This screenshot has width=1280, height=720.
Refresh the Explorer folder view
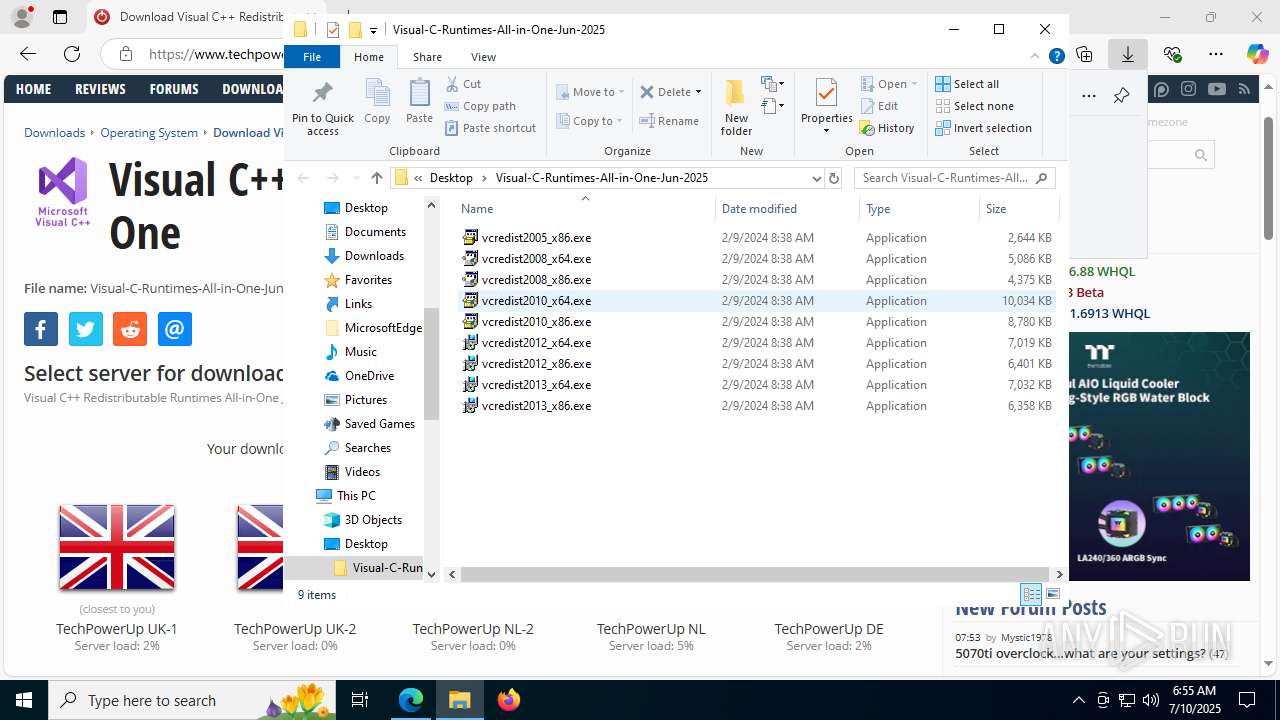(x=834, y=178)
